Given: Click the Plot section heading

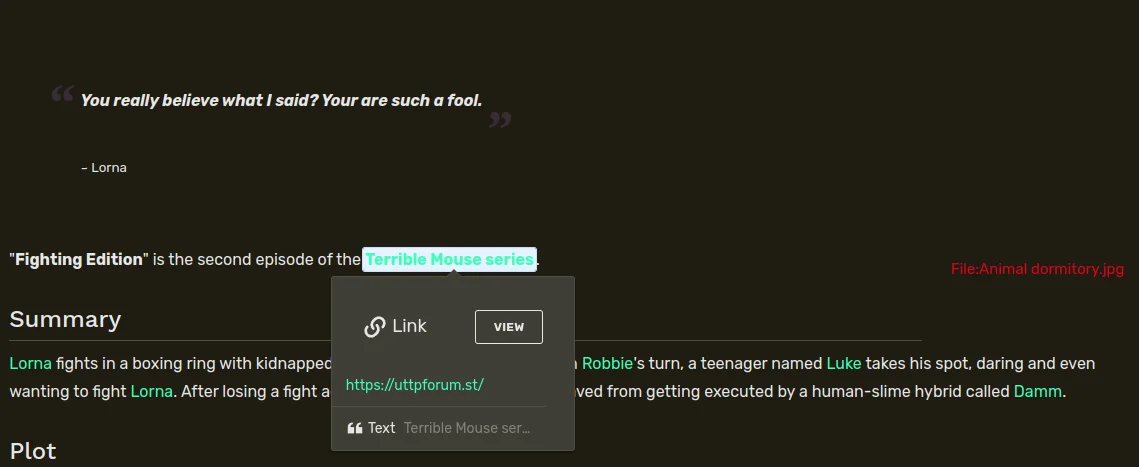Looking at the screenshot, I should [33, 451].
